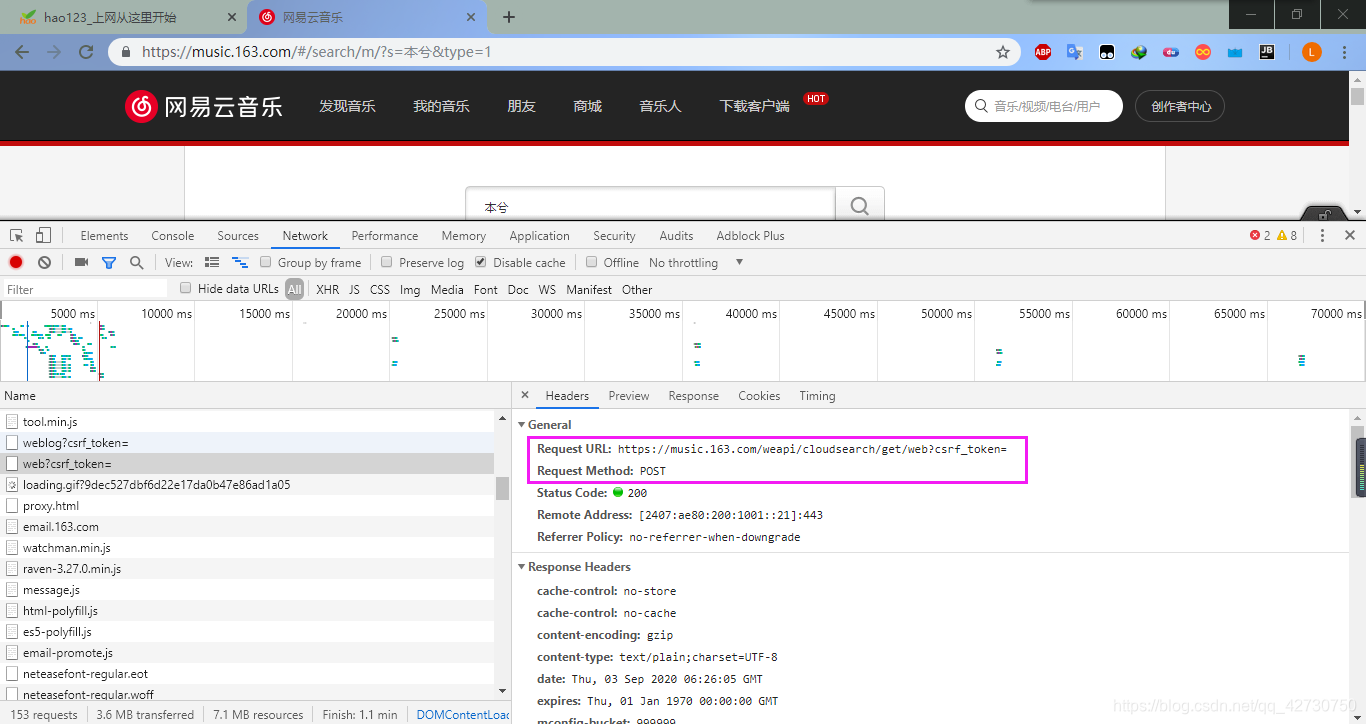Open the Google Translate extension icon
Image resolution: width=1366 pixels, height=724 pixels.
[1075, 52]
